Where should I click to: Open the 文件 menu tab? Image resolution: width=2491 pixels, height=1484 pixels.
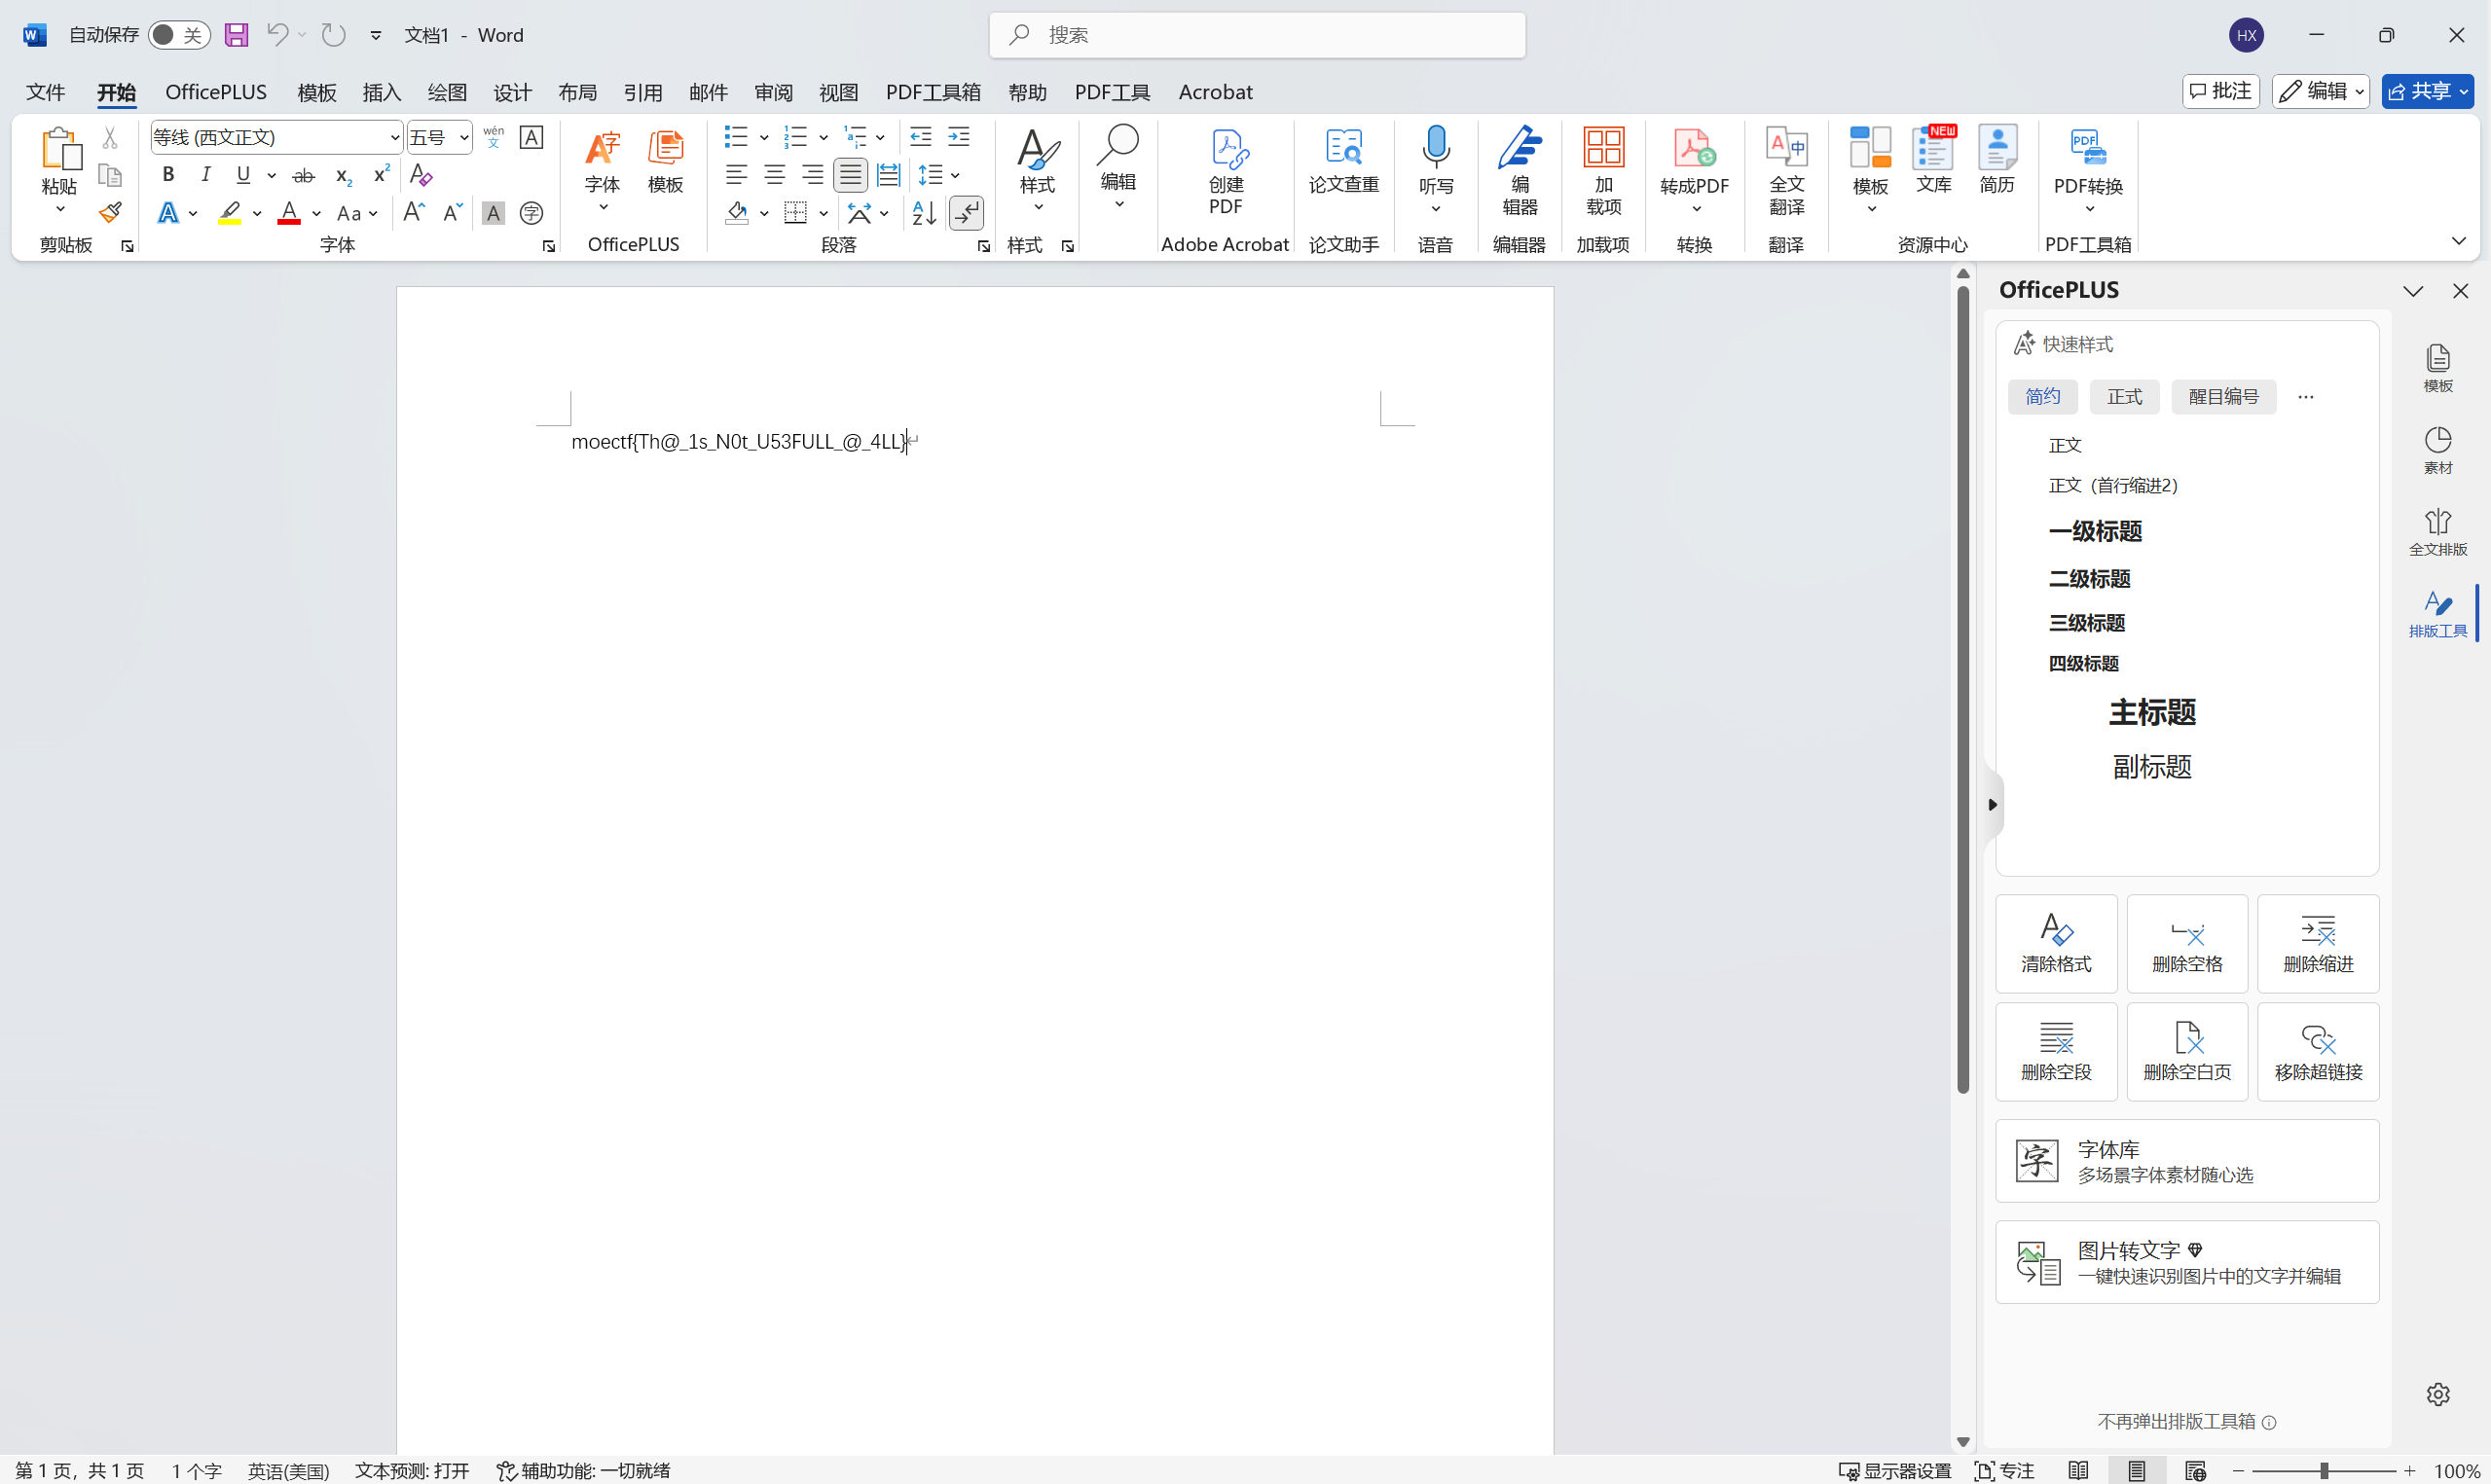45,92
